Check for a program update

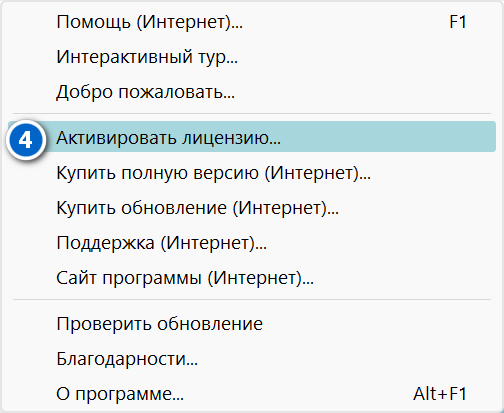(x=252, y=324)
